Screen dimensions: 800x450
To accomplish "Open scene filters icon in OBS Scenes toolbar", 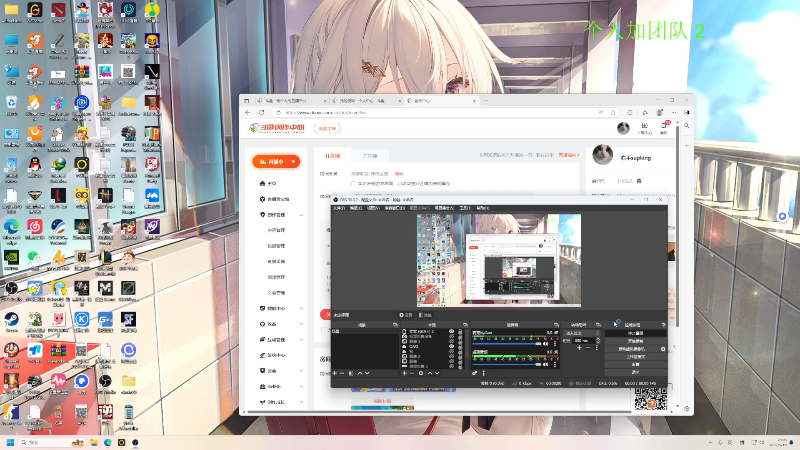I will (x=351, y=373).
